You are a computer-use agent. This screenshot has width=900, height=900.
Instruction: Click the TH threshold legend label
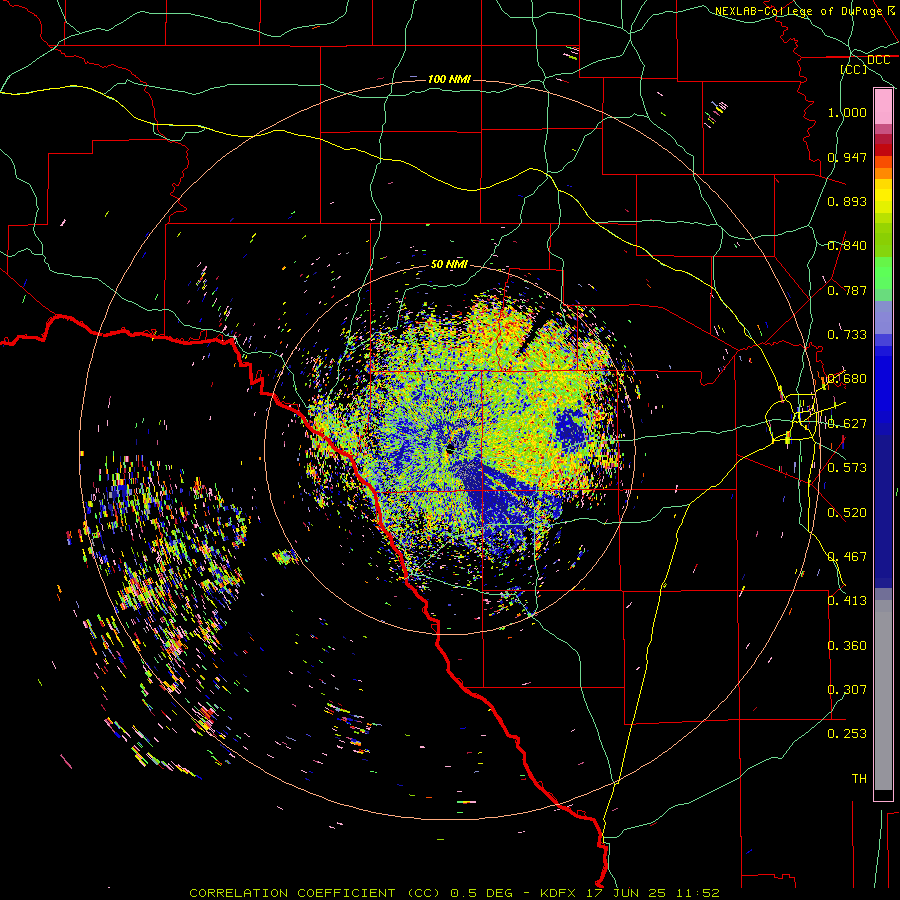[859, 779]
